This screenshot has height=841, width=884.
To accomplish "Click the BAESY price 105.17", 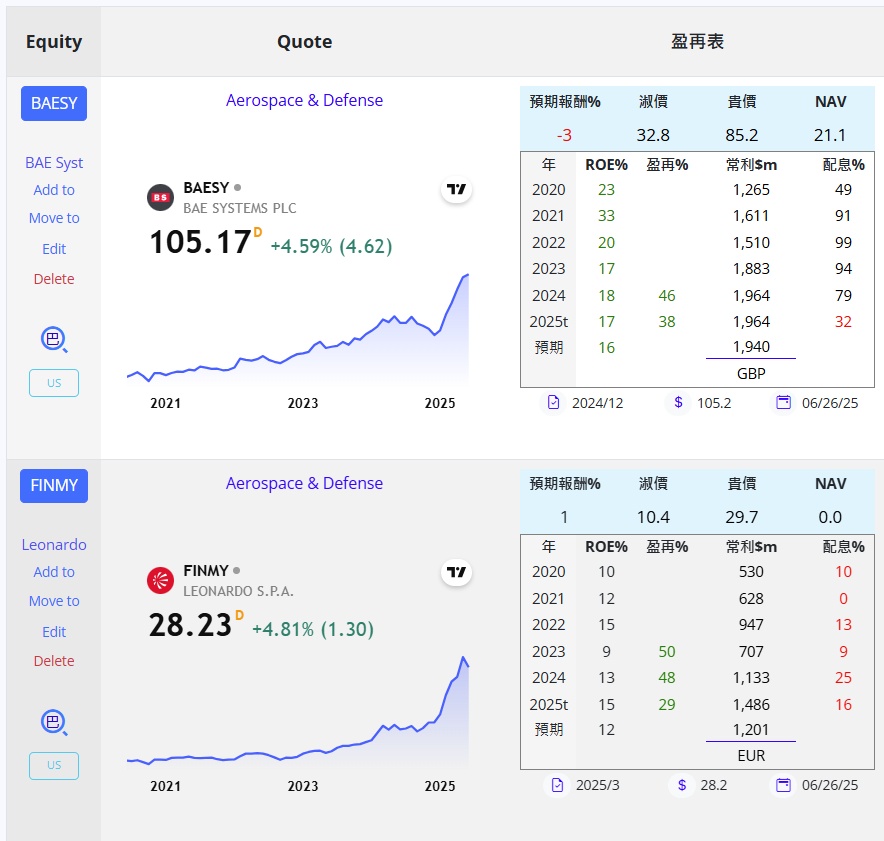I will coord(200,242).
